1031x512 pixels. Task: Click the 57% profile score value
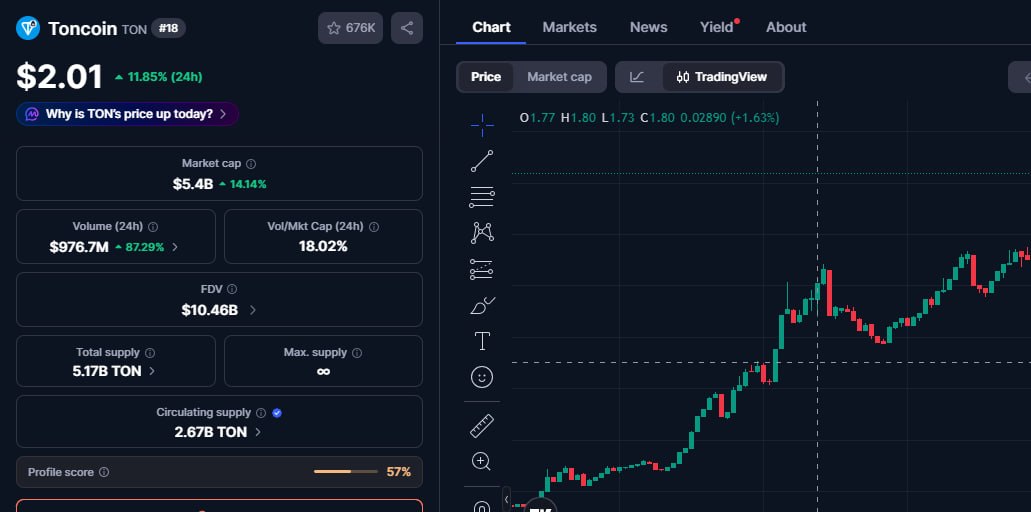click(398, 472)
